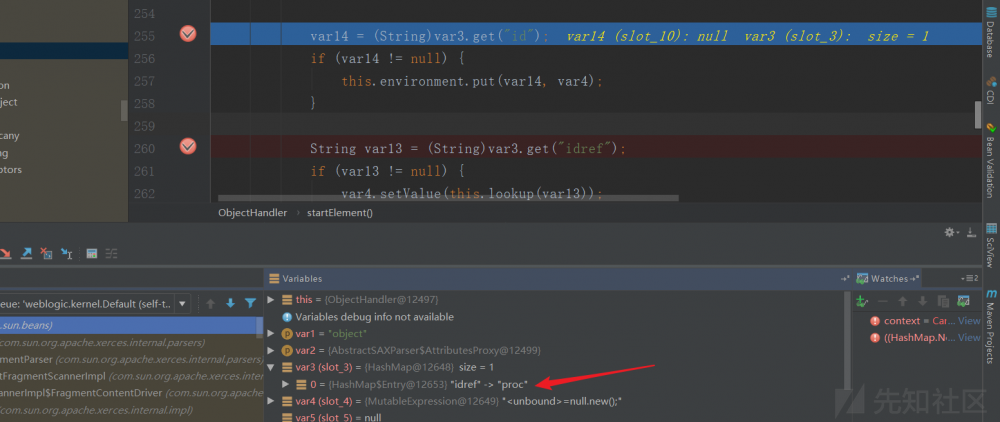Expand the var2 AttributesProxy variable
Image resolution: width=1000 pixels, height=422 pixels.
click(270, 350)
